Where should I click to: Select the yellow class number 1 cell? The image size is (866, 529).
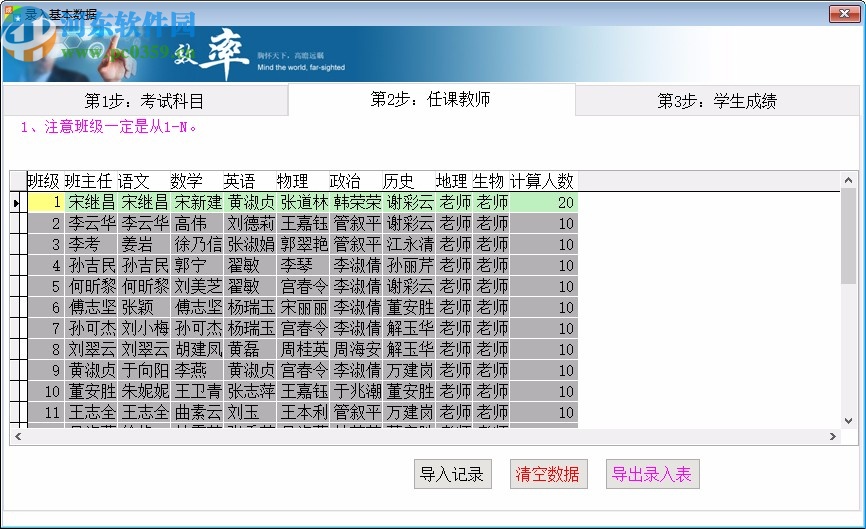(46, 203)
